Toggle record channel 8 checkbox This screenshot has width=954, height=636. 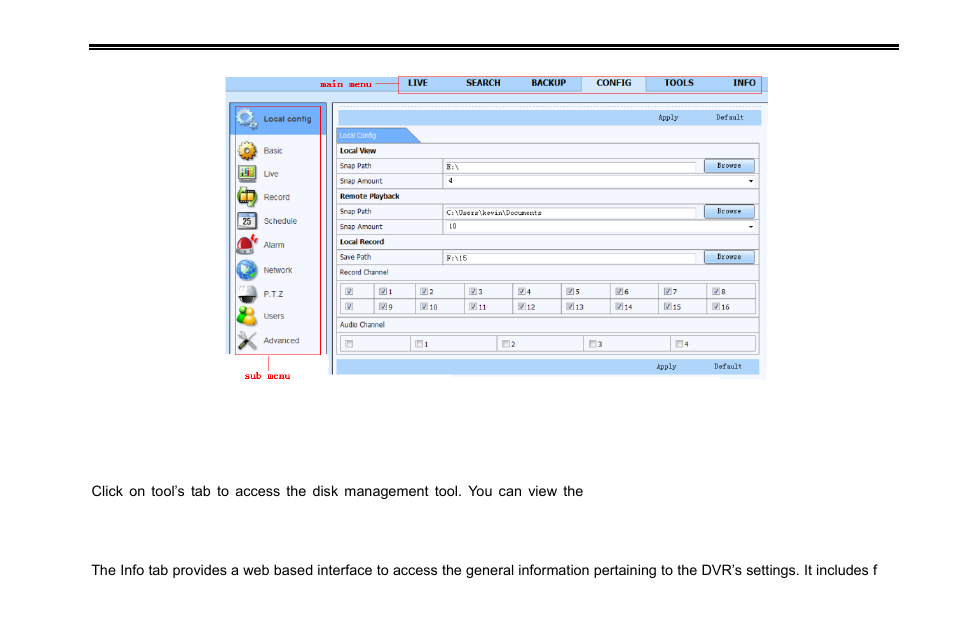point(716,292)
